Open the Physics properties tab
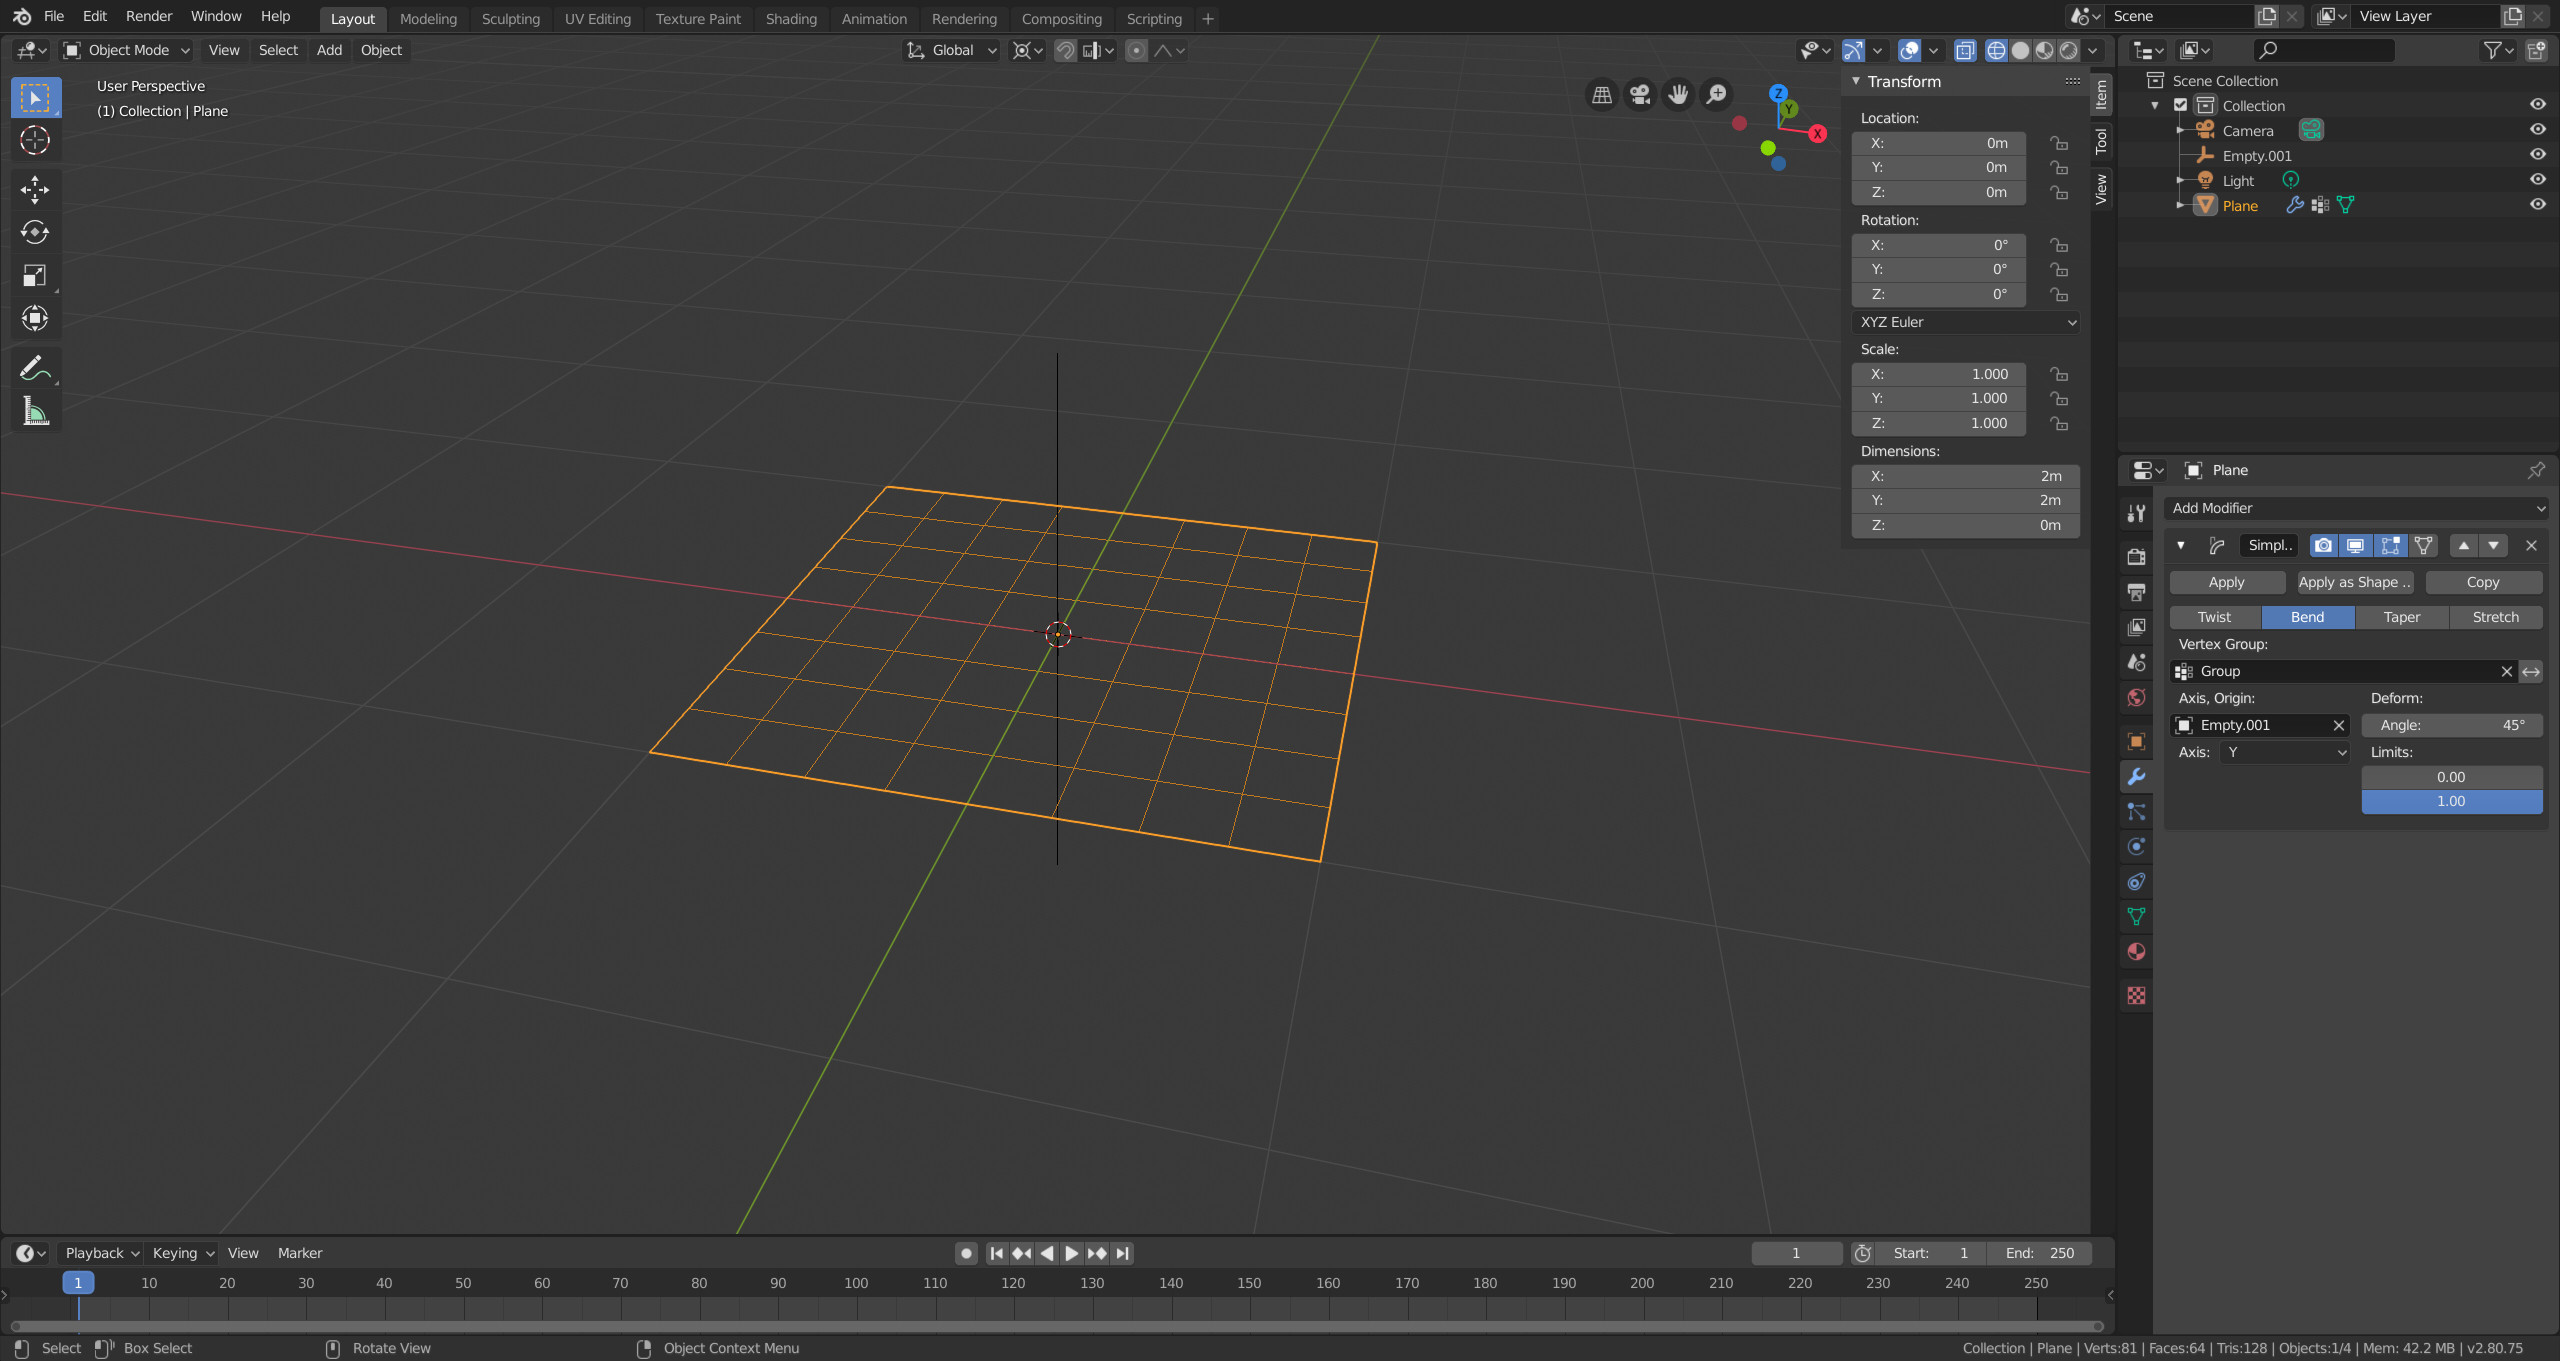Screen dimensions: 2560x1361 (2137, 846)
